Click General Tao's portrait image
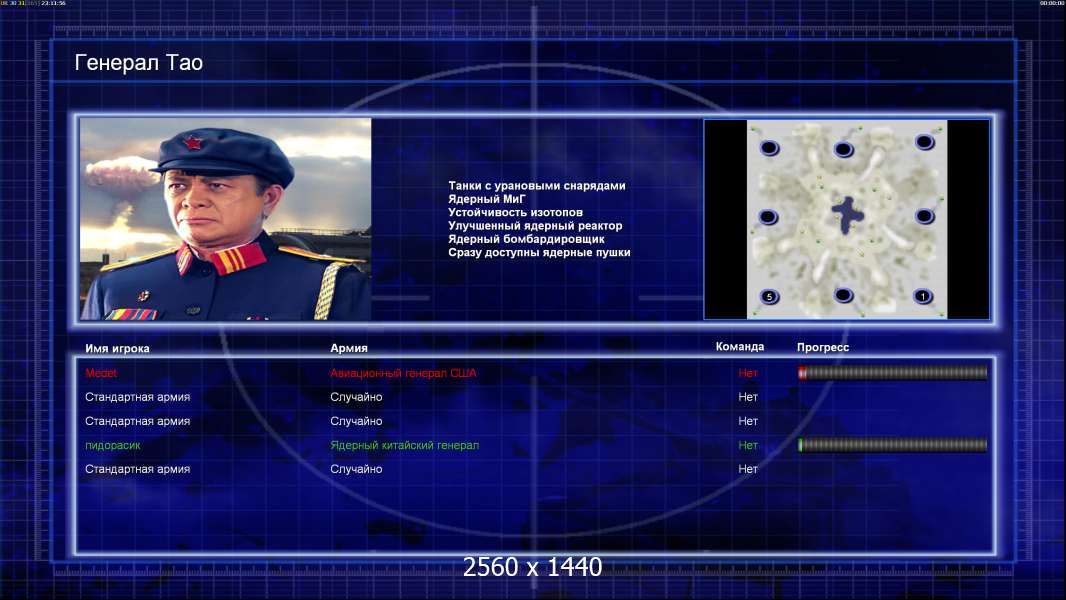Image resolution: width=1066 pixels, height=600 pixels. pos(226,219)
